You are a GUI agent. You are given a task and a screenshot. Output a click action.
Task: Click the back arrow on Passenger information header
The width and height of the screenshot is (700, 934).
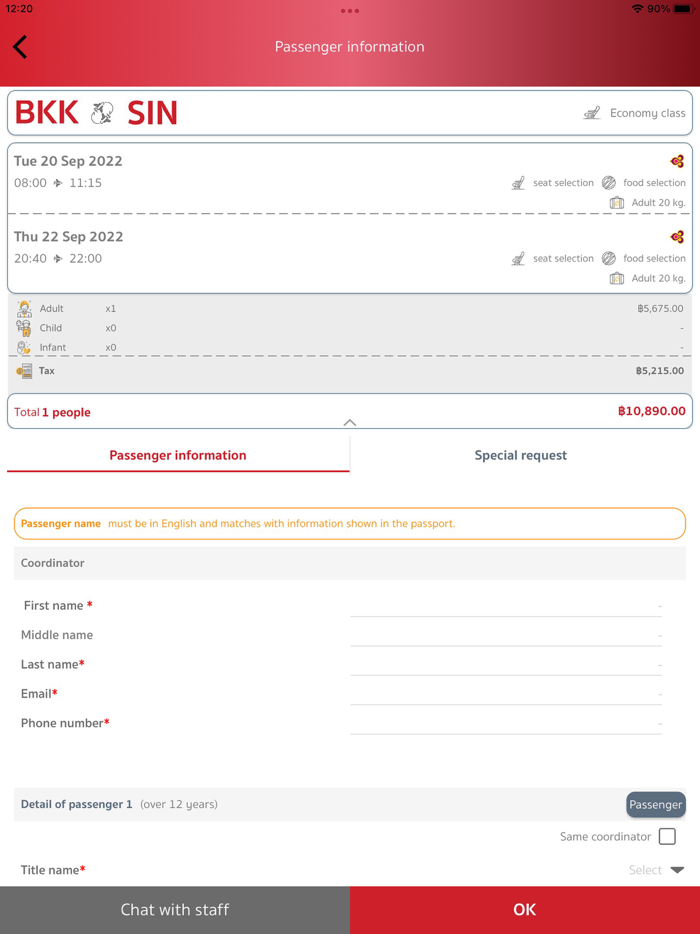(x=20, y=47)
